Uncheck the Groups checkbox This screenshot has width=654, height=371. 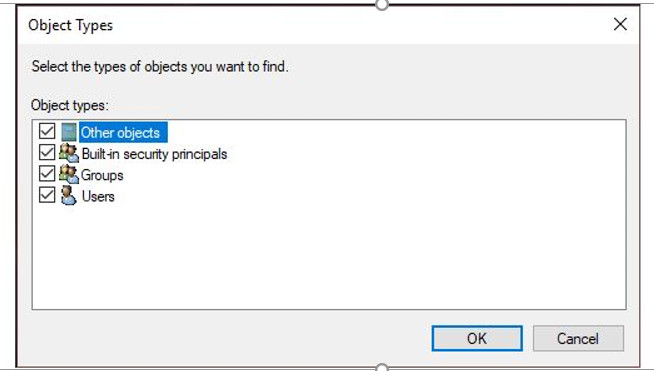[47, 174]
